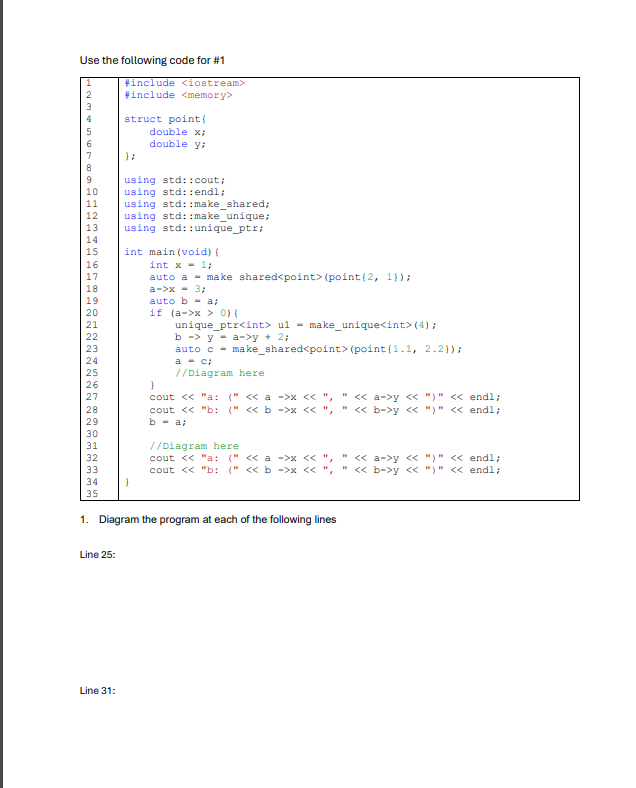The width and height of the screenshot is (636, 788).
Task: Click the cout "b:" statement on line 33
Action: pos(325,470)
